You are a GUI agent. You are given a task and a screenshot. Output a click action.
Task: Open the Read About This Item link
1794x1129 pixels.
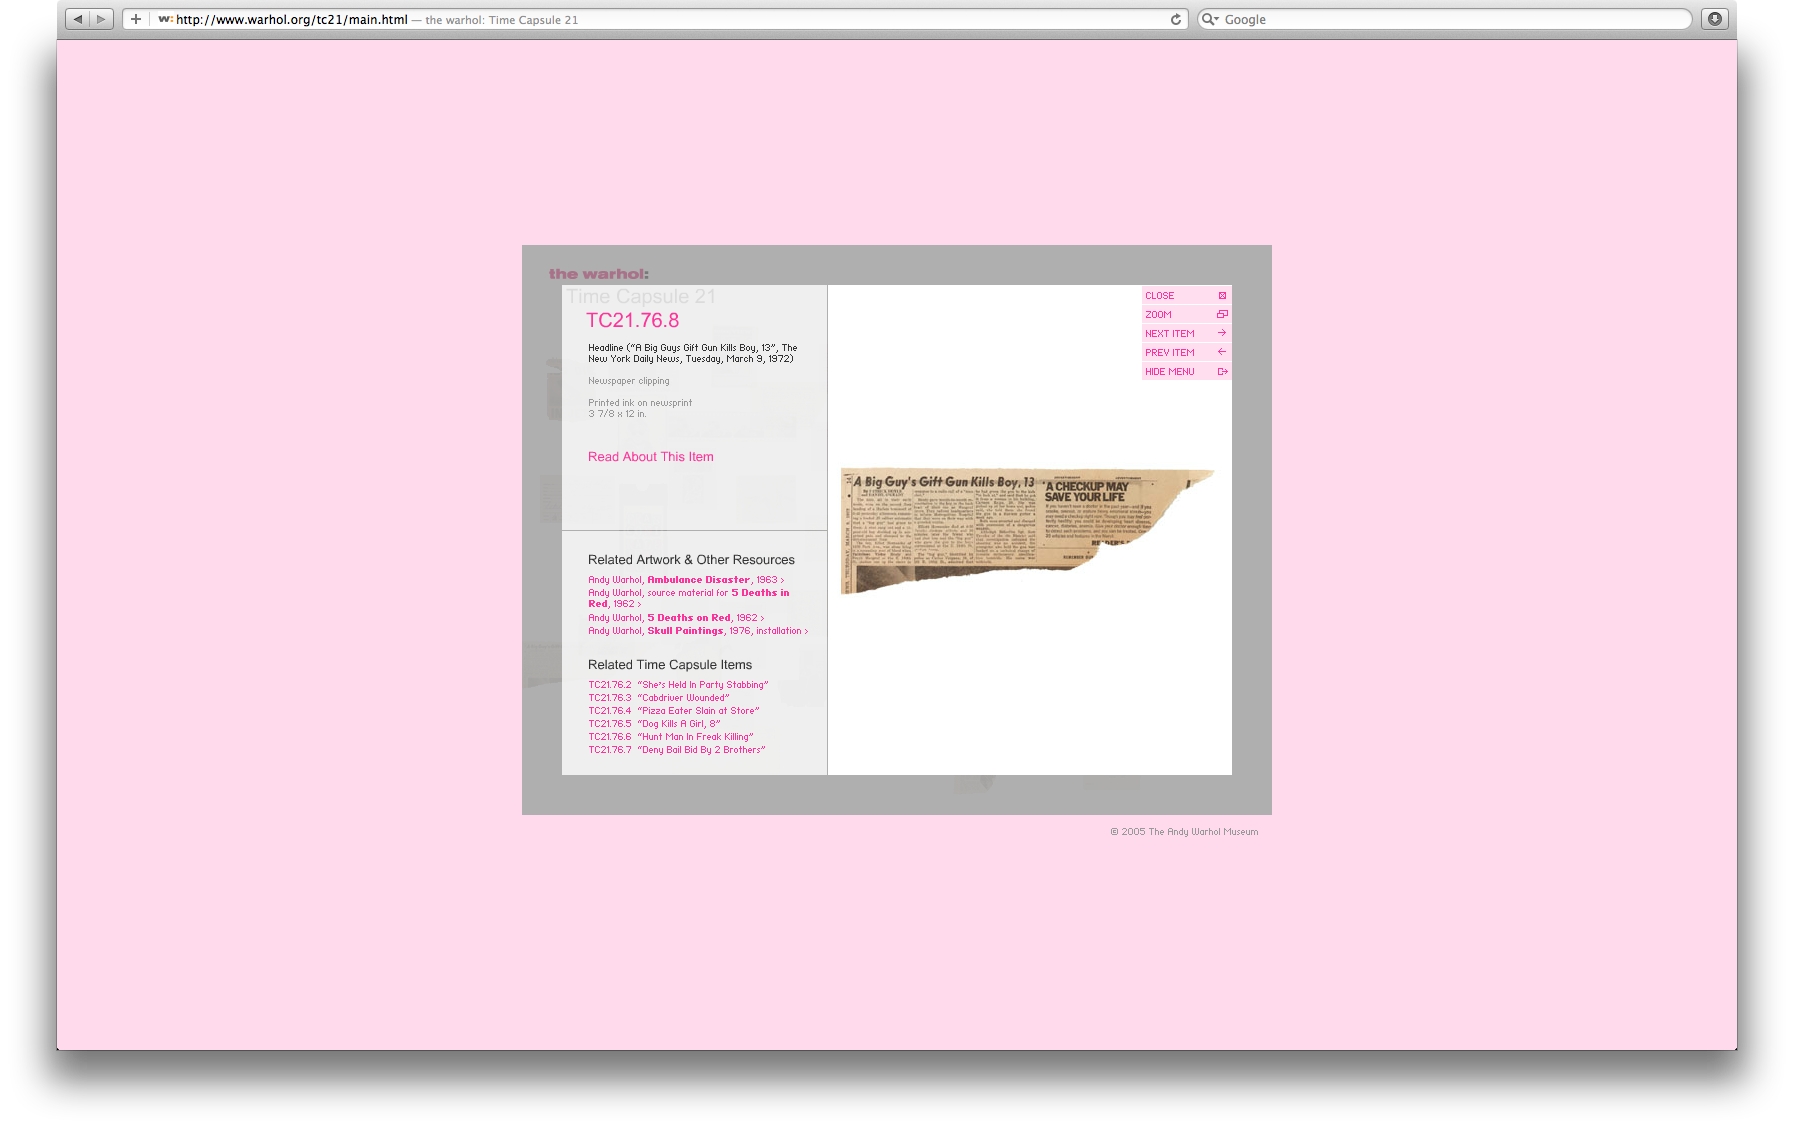point(650,456)
